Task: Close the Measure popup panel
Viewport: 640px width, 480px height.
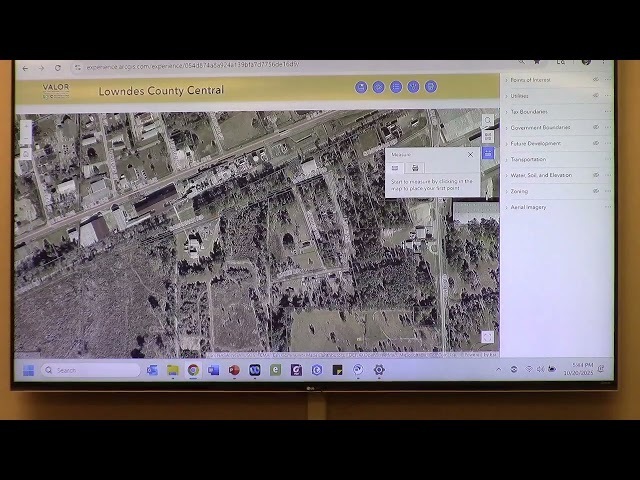Action: click(x=470, y=155)
